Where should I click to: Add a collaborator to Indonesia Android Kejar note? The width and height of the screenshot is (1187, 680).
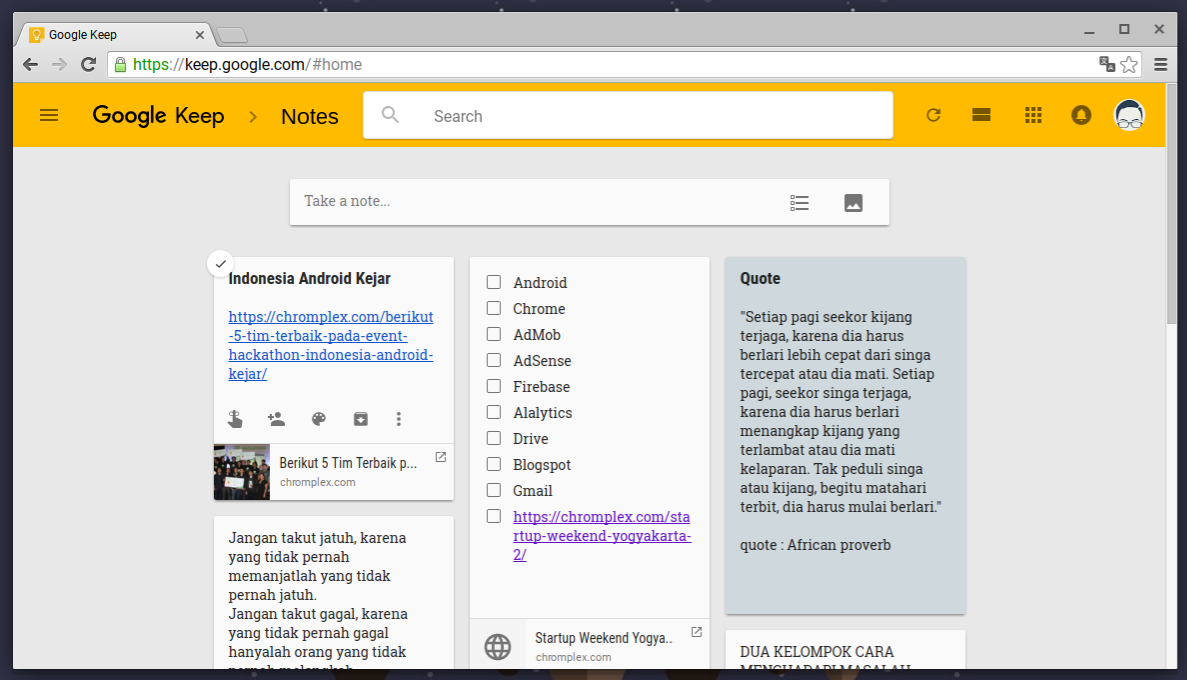(x=276, y=419)
